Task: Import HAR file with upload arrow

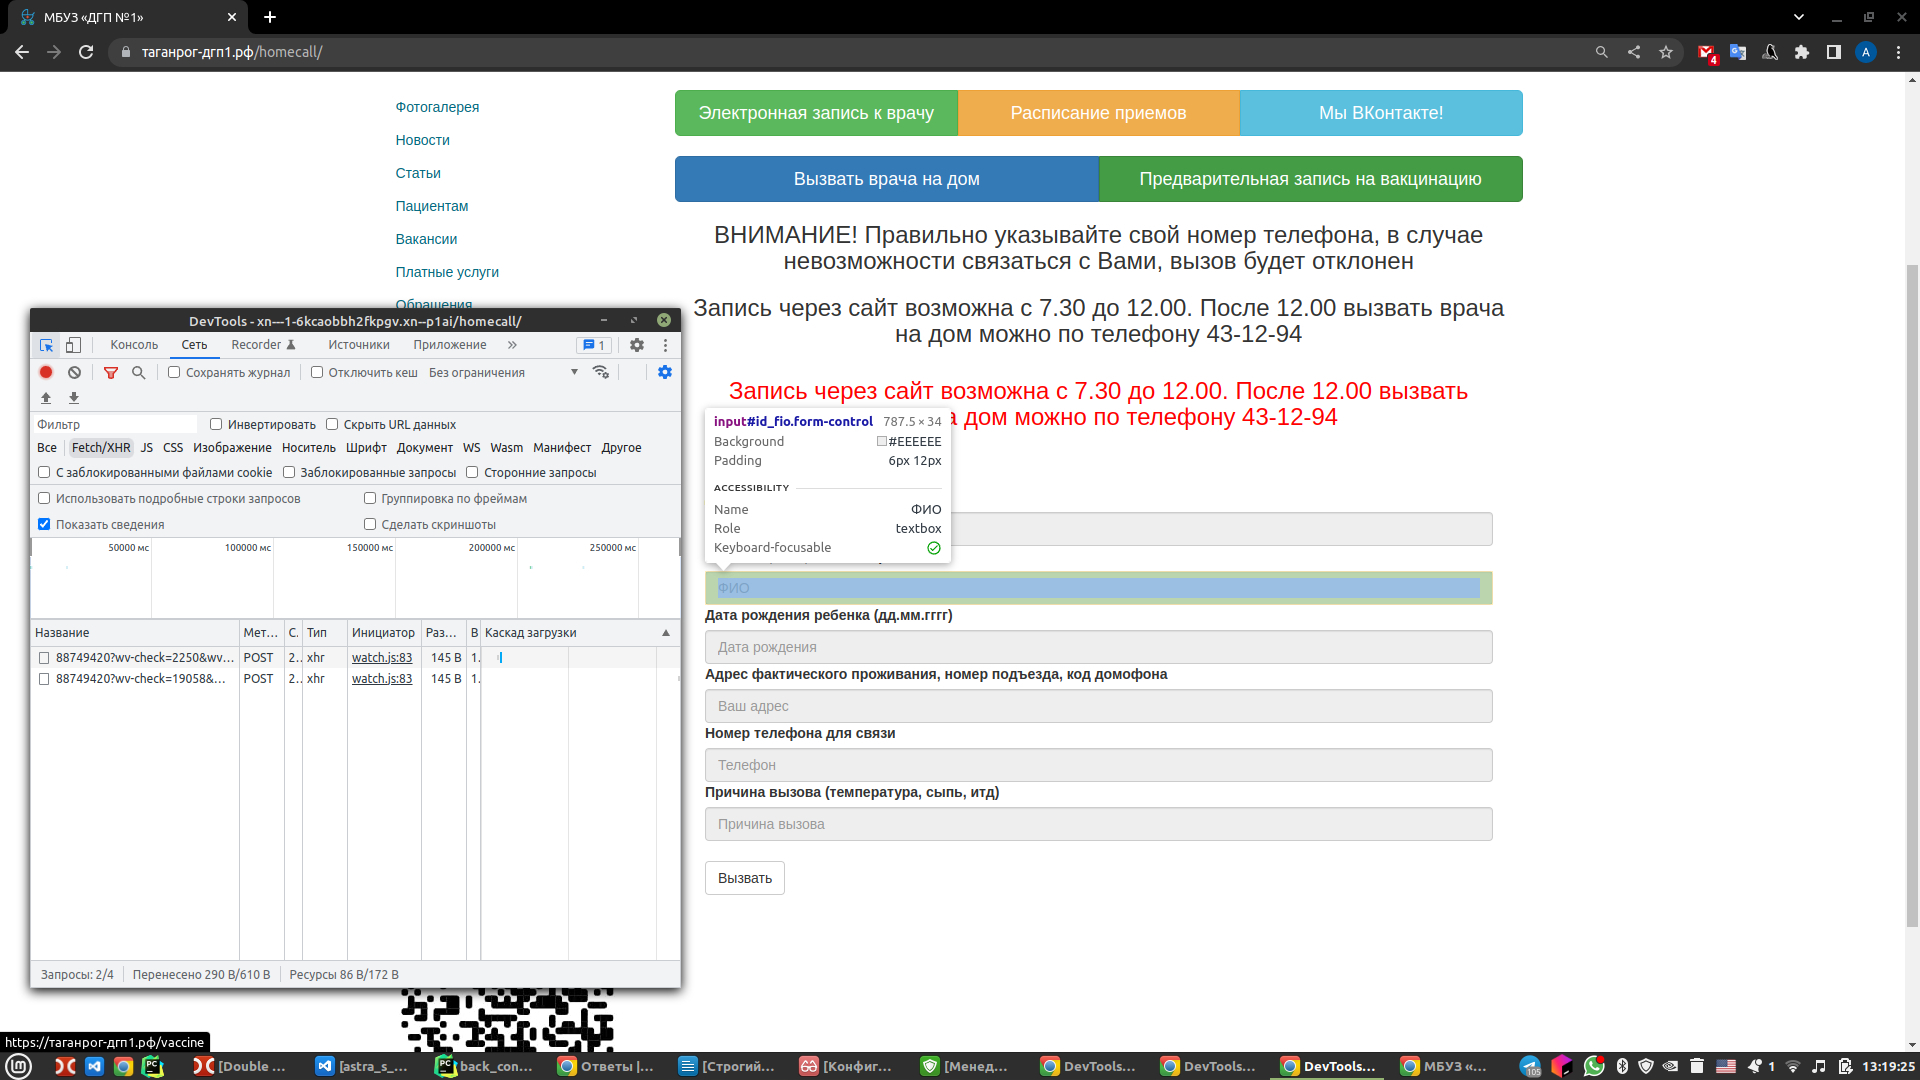Action: click(46, 398)
